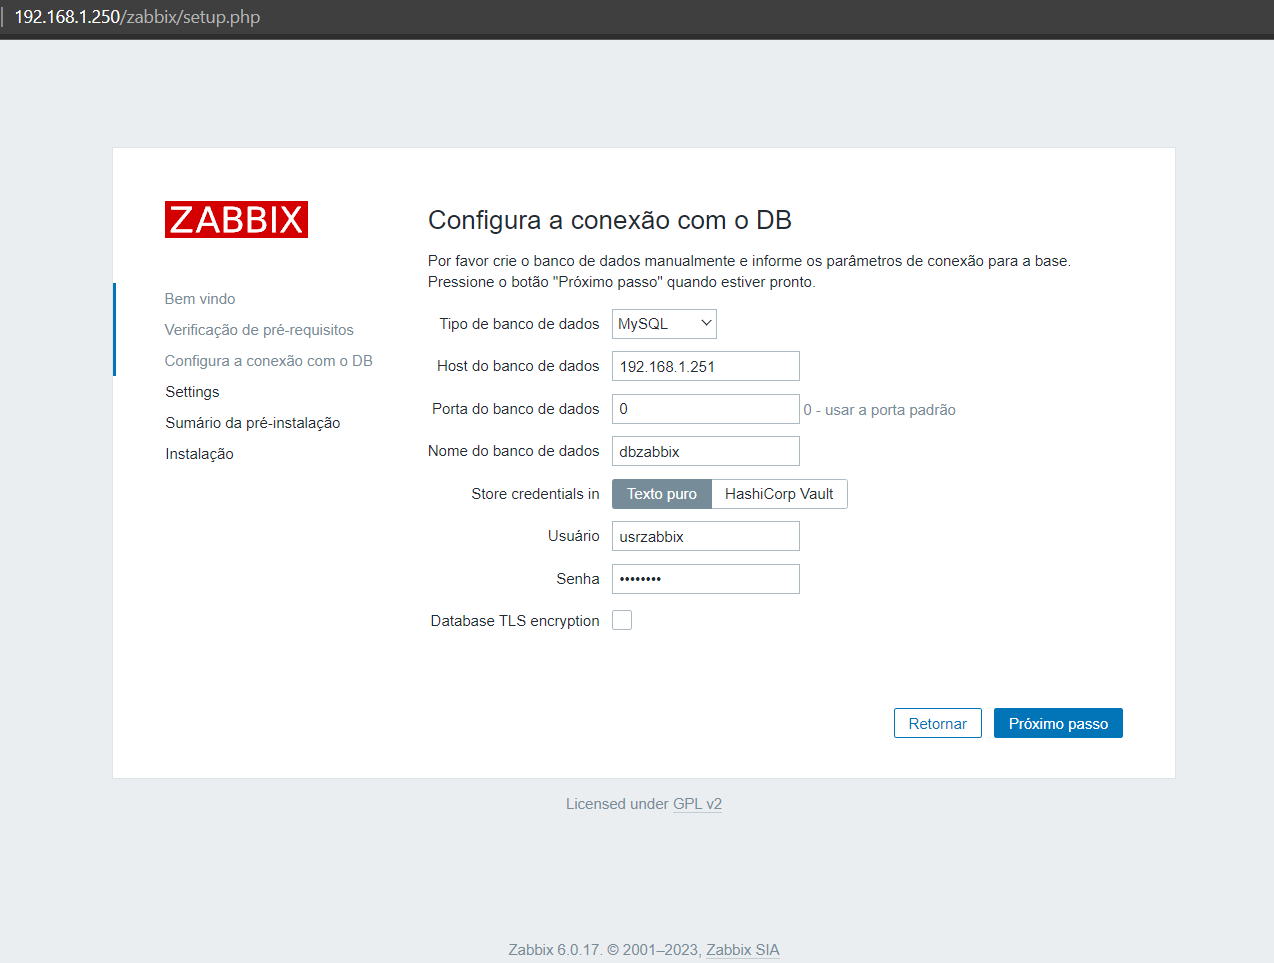Click the ZABBIX logo
The image size is (1274, 963).
[x=236, y=219]
